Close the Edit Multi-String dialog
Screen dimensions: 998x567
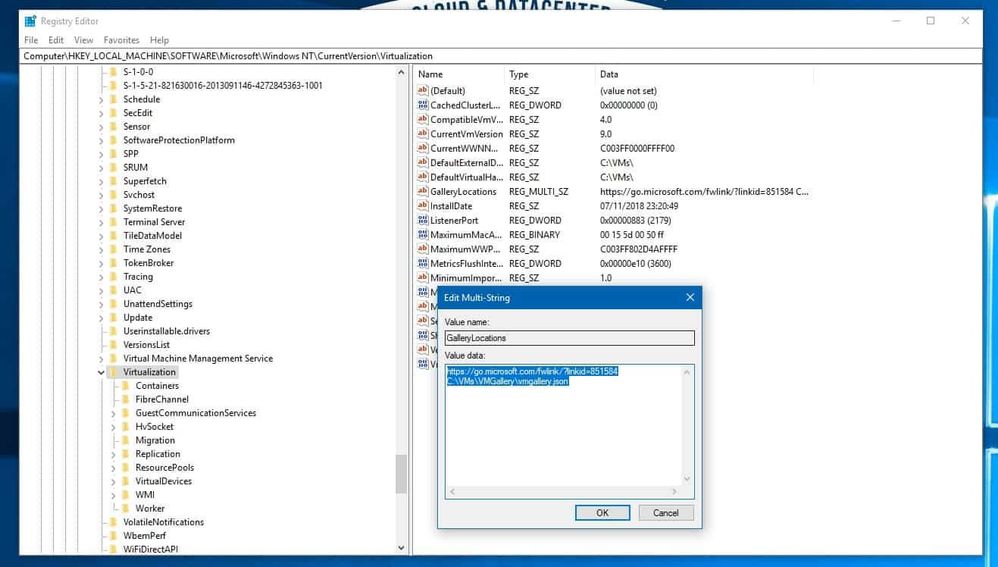click(690, 297)
